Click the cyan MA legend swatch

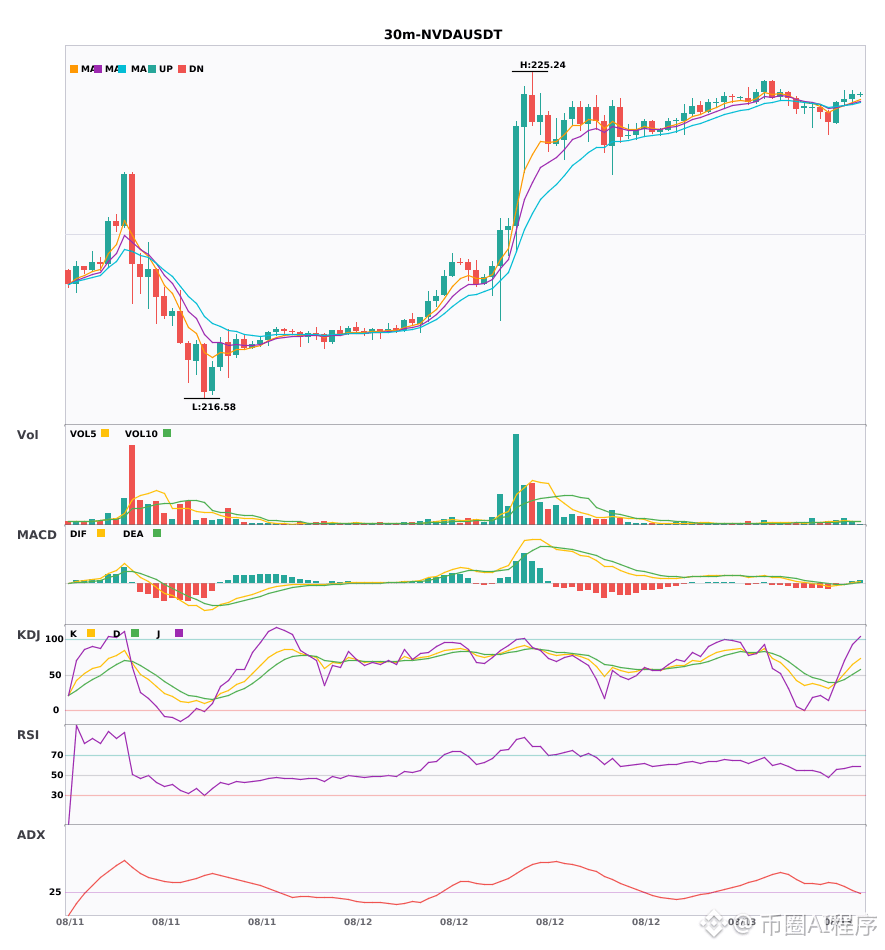click(x=122, y=69)
